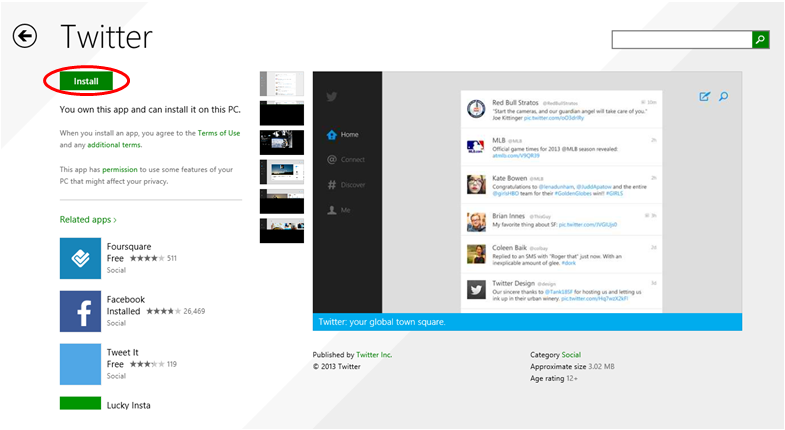
Task: Click the Age rating 12+ text
Action: click(x=554, y=379)
